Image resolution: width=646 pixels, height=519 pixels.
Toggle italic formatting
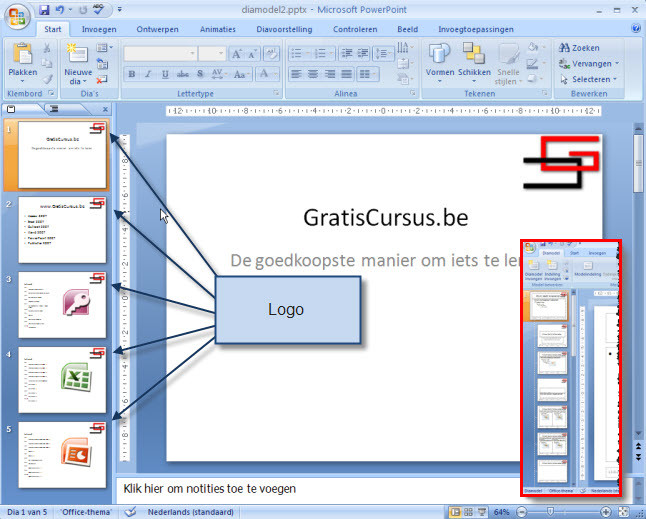point(148,75)
